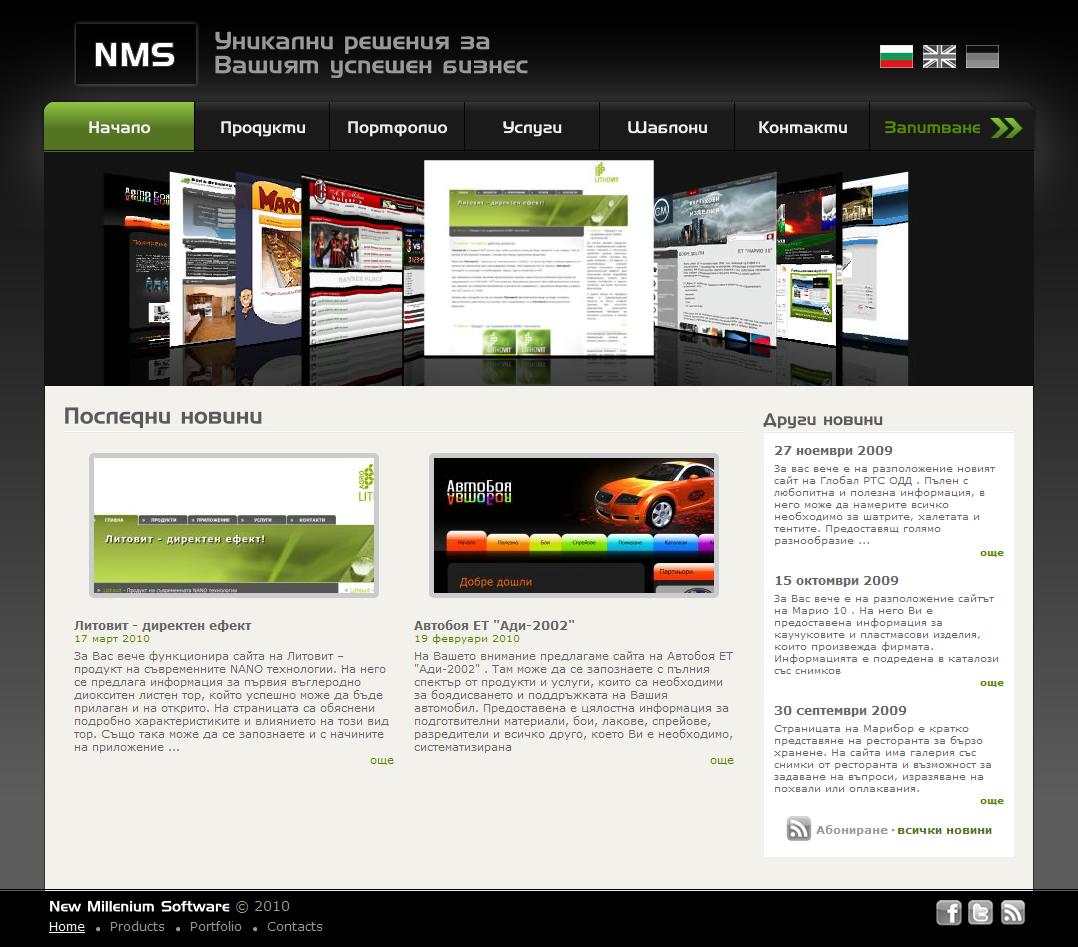
Task: Open the Facebook icon in the footer
Action: (x=948, y=912)
